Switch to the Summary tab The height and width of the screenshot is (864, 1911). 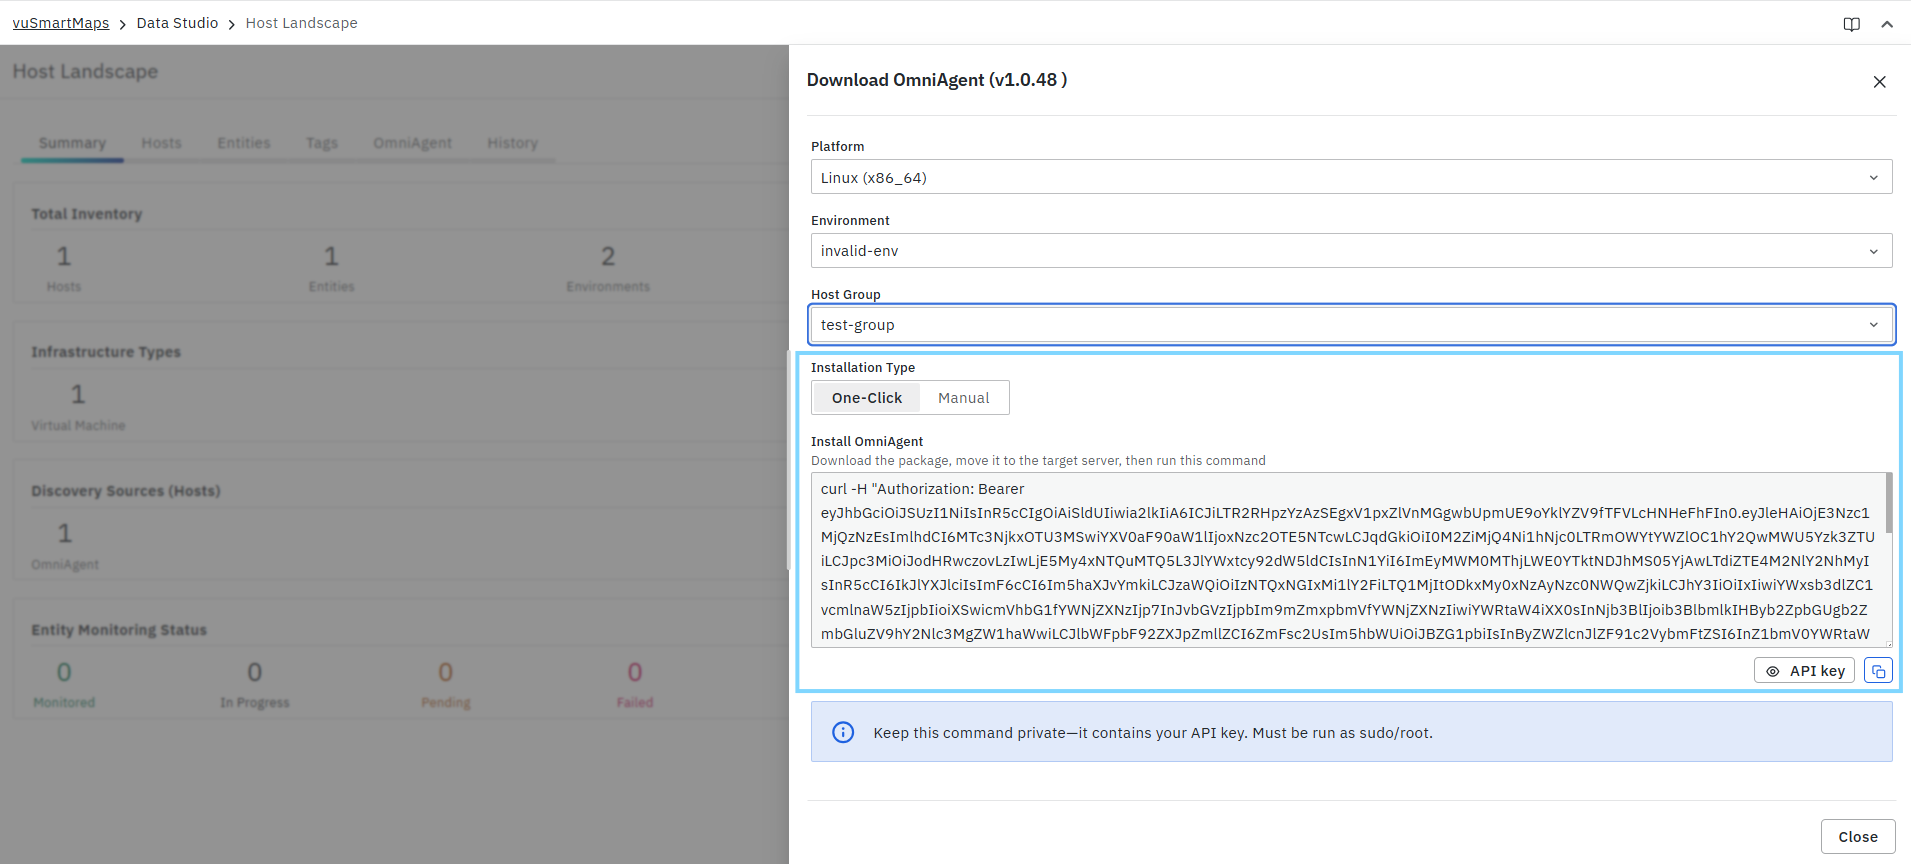(72, 143)
